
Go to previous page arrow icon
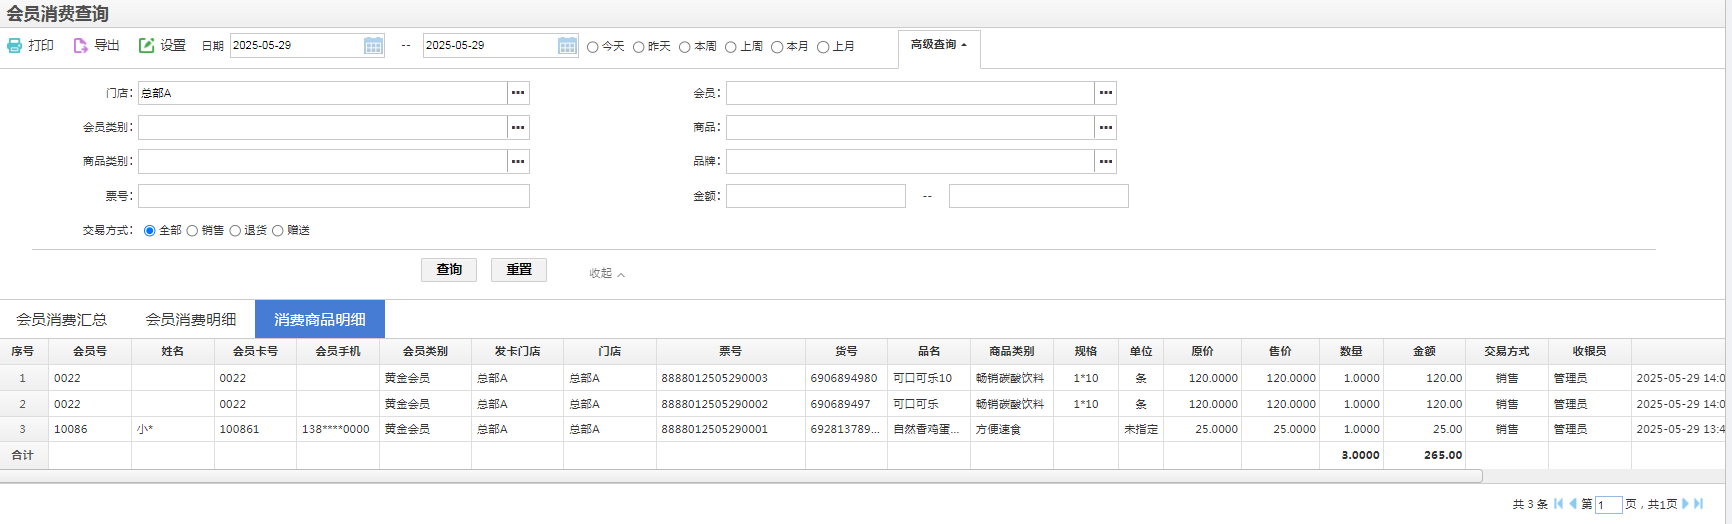point(1573,504)
